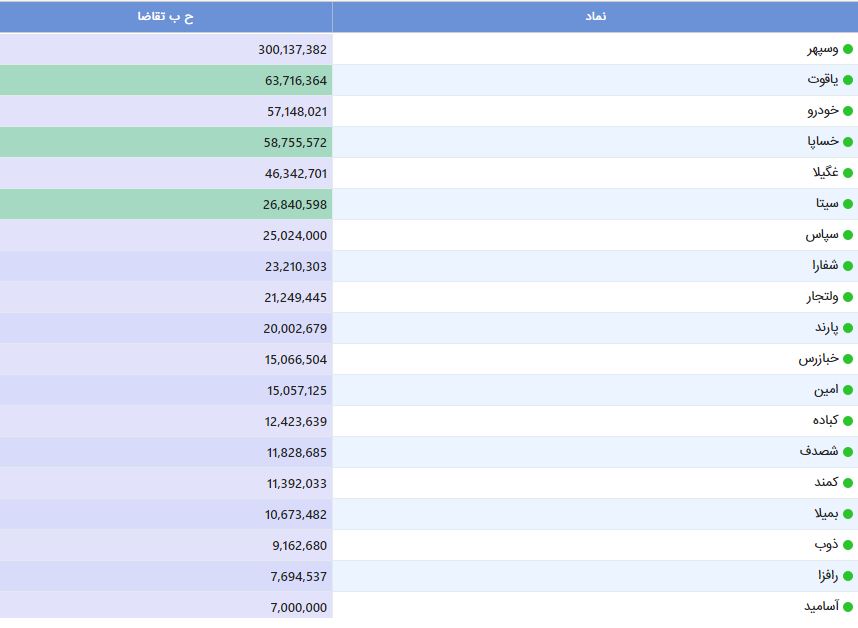
Task: Open the شفارا symbol link
Action: point(825,266)
